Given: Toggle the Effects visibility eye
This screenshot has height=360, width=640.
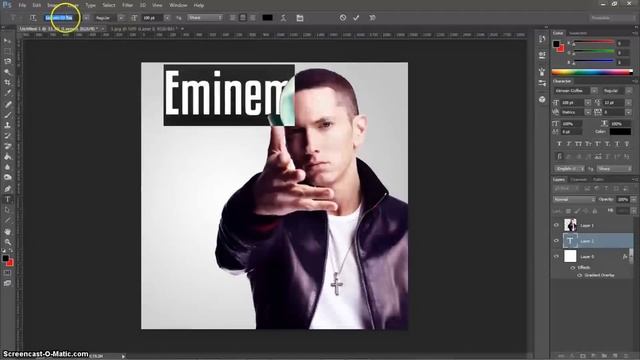Looking at the screenshot, I should point(573,268).
